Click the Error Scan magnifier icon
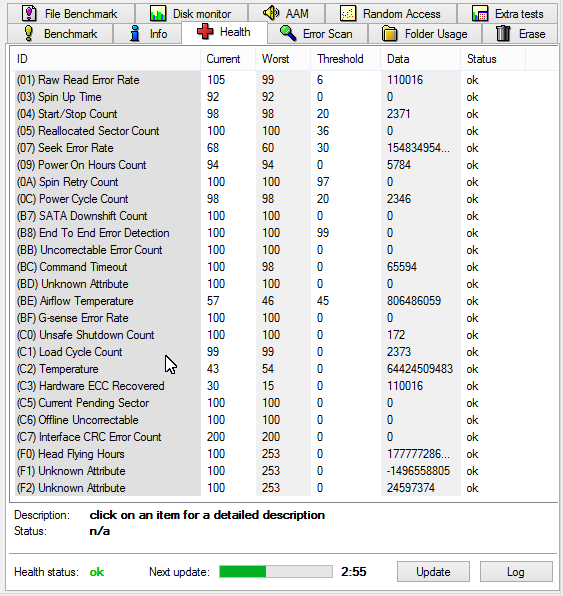Image resolution: width=563 pixels, height=596 pixels. click(x=288, y=33)
